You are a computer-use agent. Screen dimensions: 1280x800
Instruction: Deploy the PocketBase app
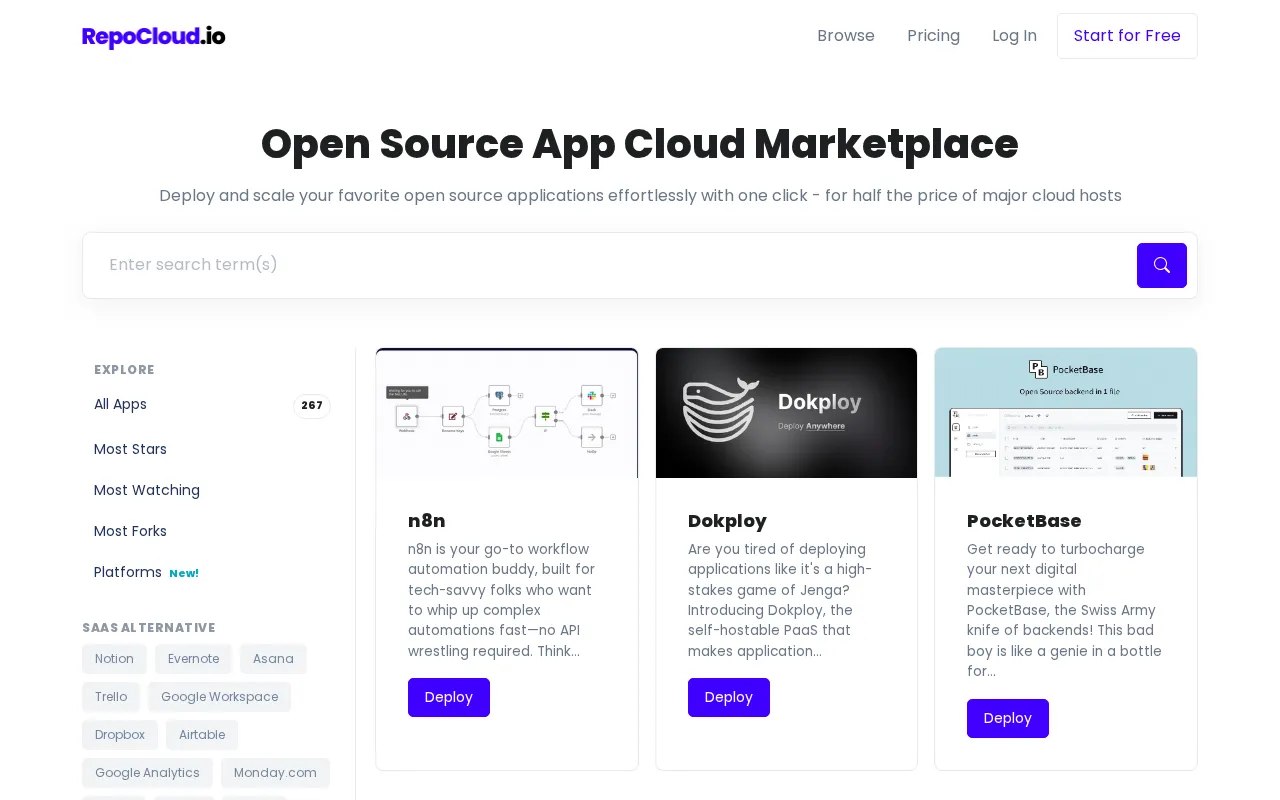pyautogui.click(x=1008, y=718)
